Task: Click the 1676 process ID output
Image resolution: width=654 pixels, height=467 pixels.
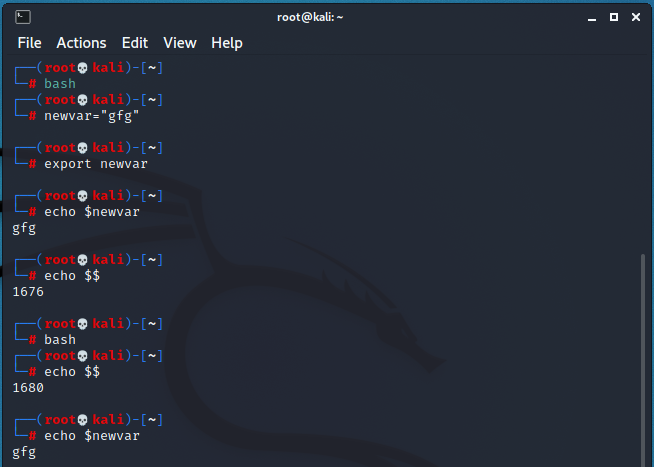Action: point(28,292)
